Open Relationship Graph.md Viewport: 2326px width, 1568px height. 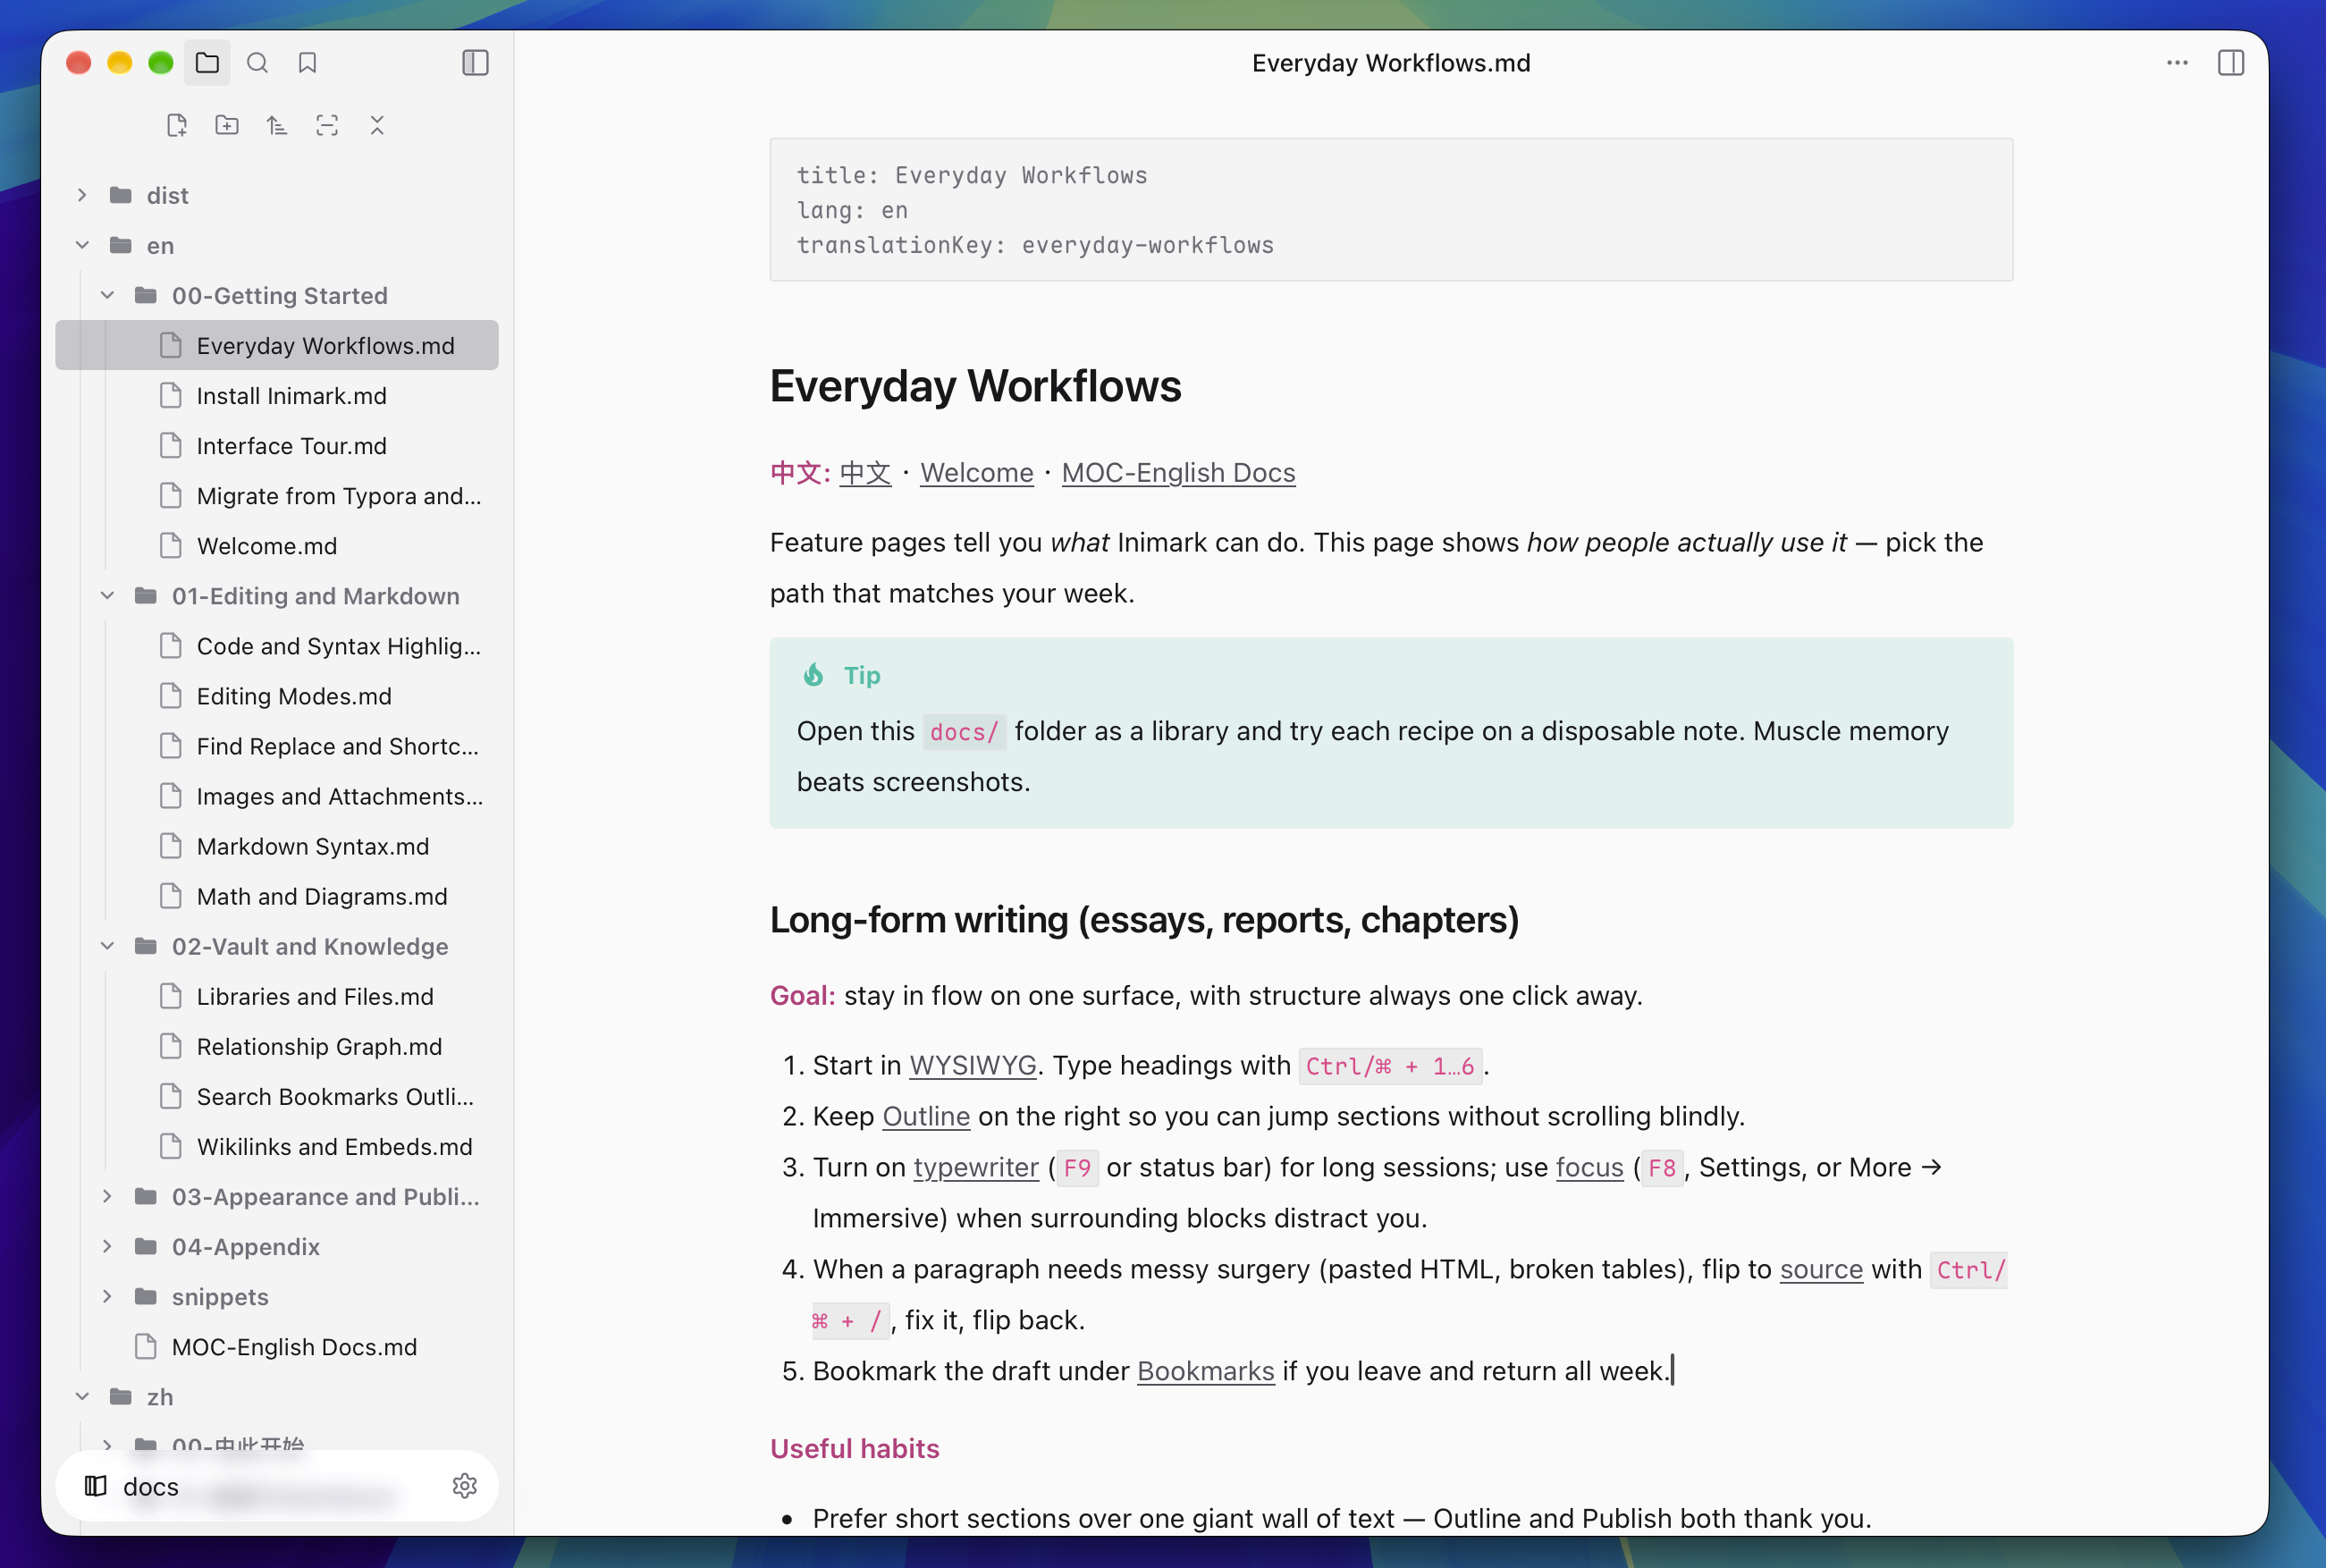click(x=277, y=1047)
